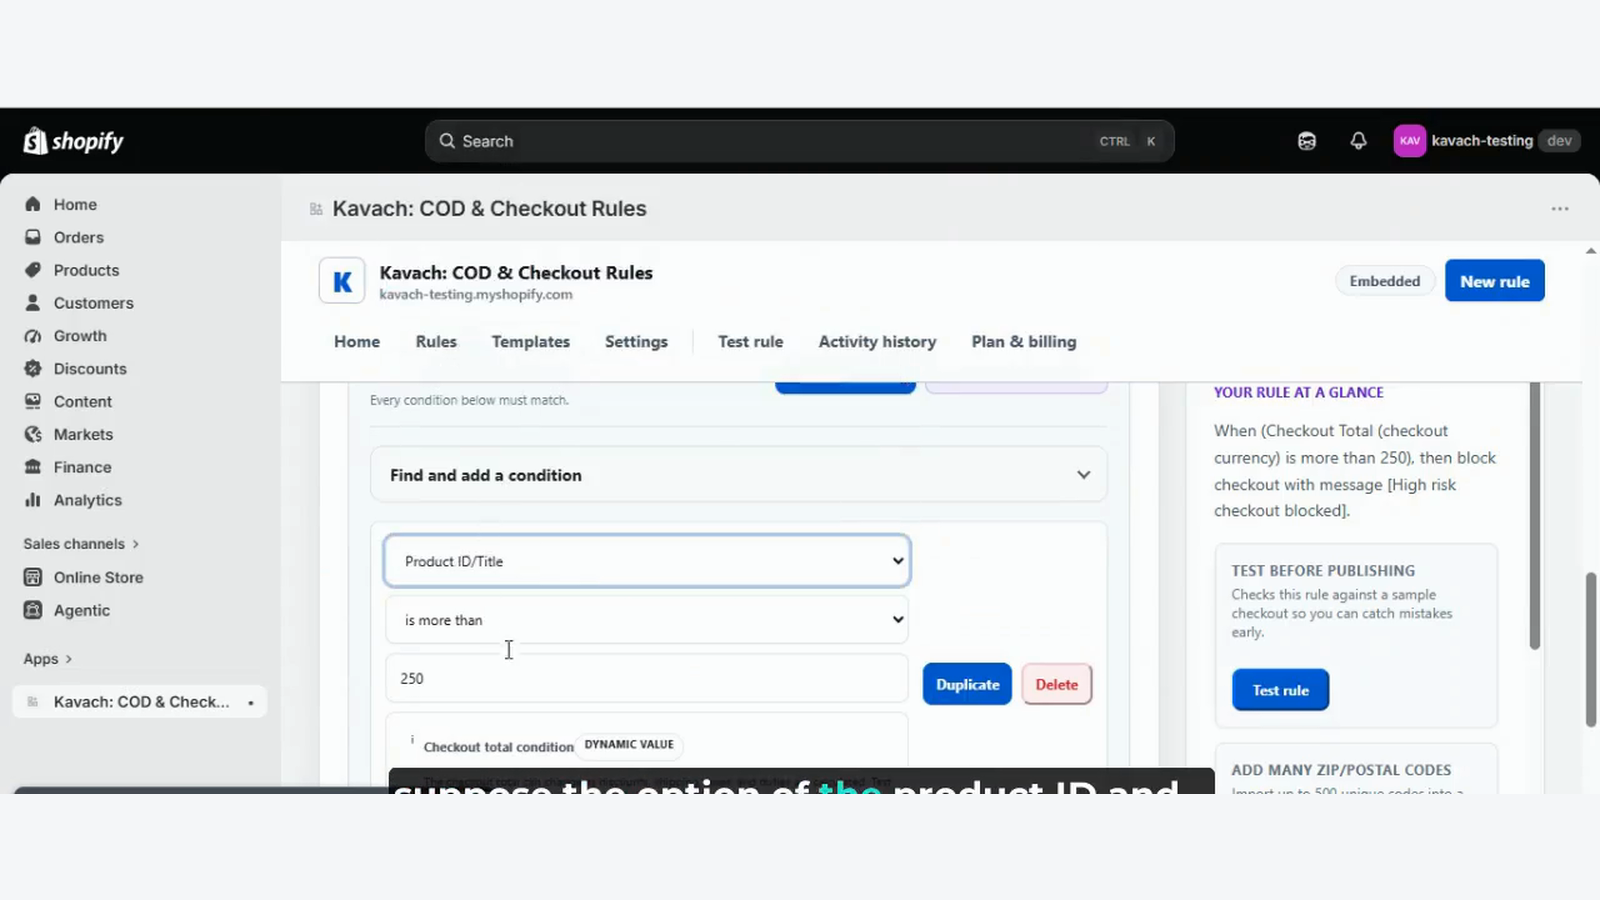Expand the Apps section in sidebar
This screenshot has height=900, width=1600.
[48, 659]
